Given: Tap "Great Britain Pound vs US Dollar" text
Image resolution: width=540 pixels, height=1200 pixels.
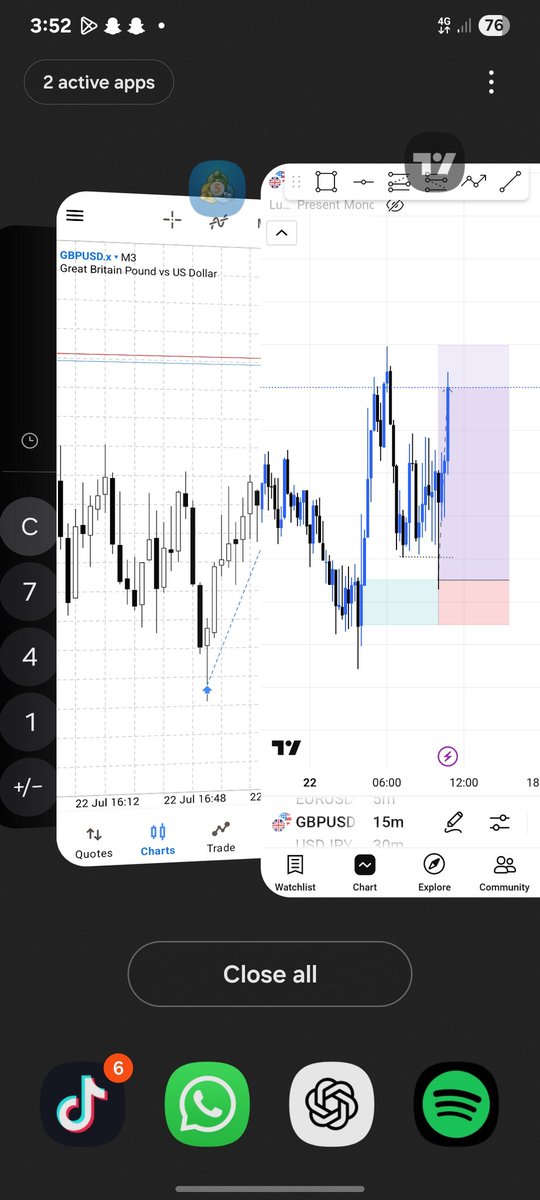Looking at the screenshot, I should click(x=138, y=272).
